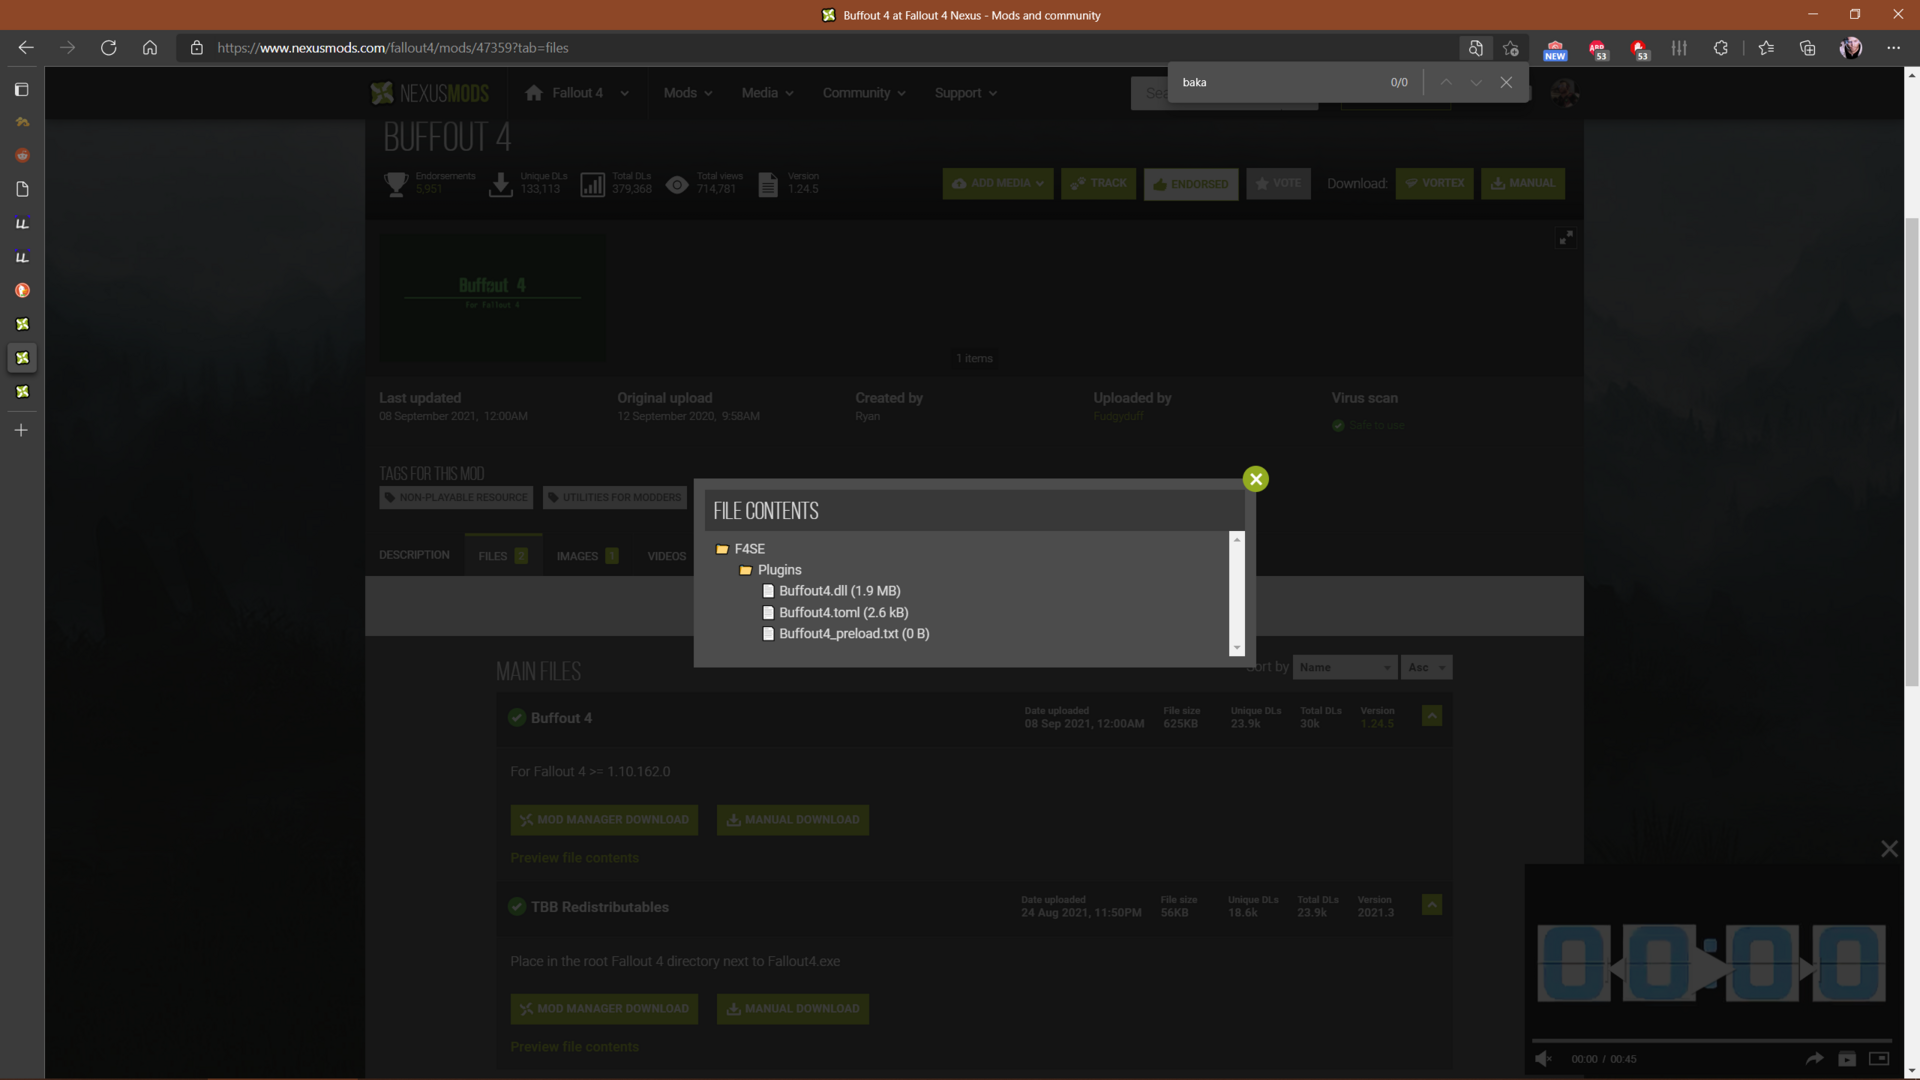The height and width of the screenshot is (1080, 1920).
Task: Click the address bar URL
Action: point(393,48)
